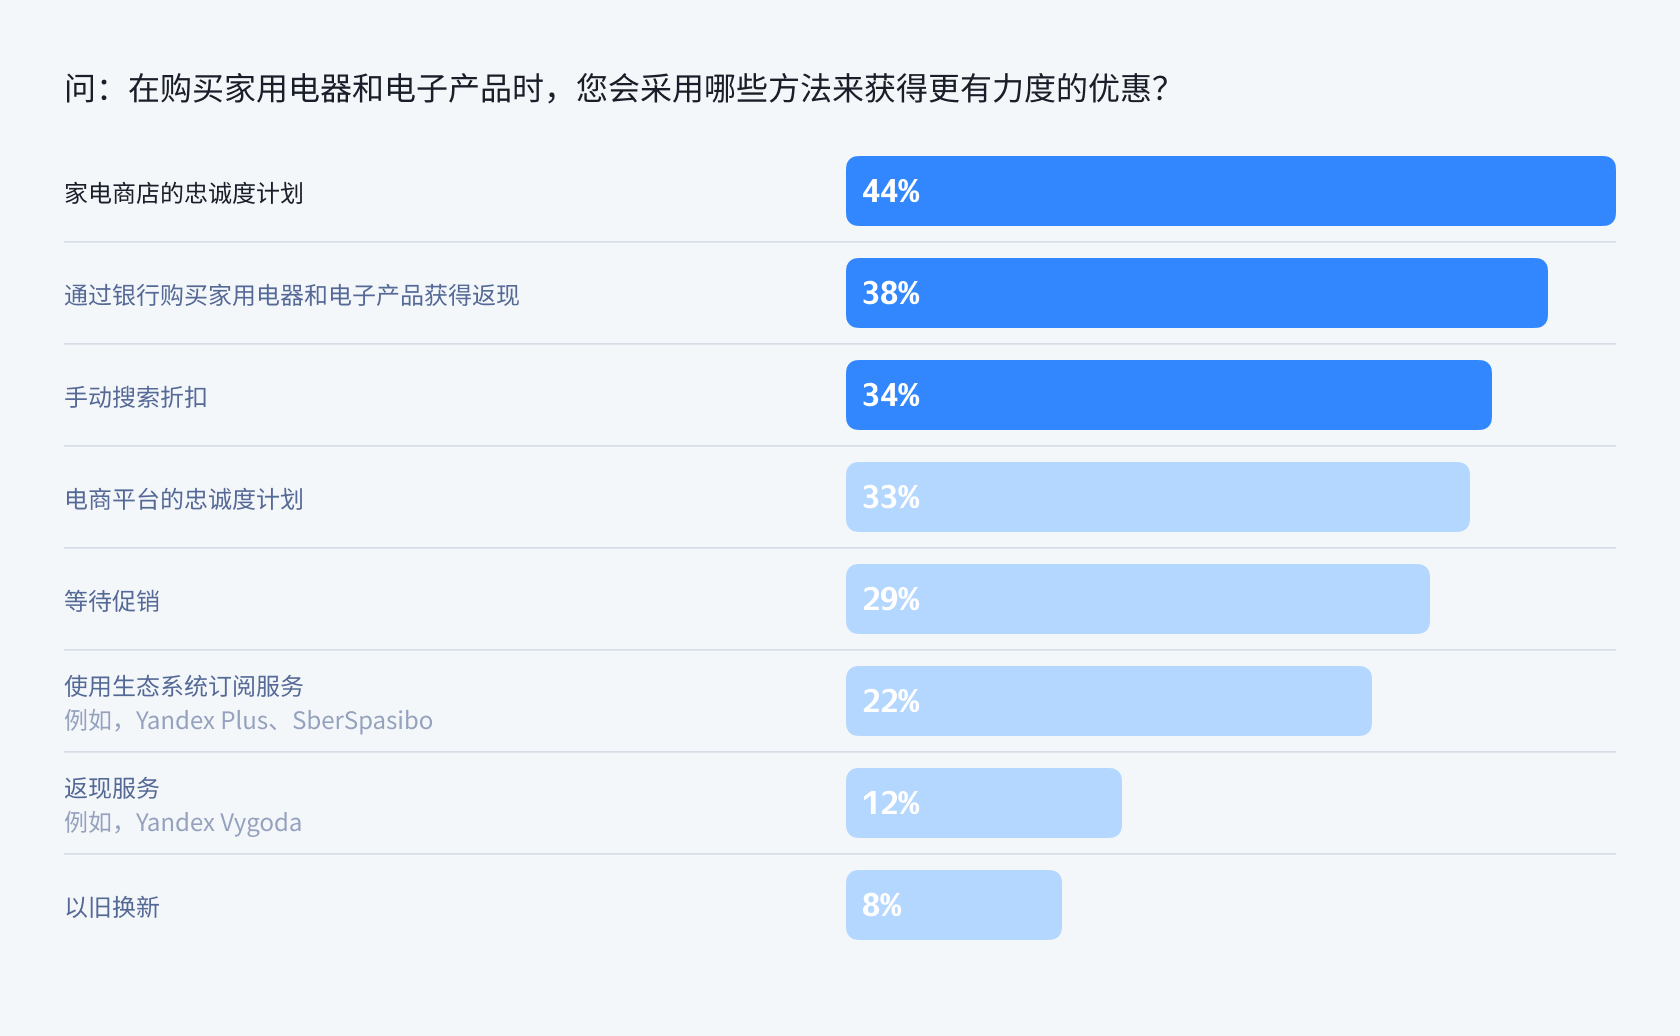This screenshot has width=1680, height=1036.
Task: Select the label 电商平台的忠诚度计划
Action: click(184, 499)
